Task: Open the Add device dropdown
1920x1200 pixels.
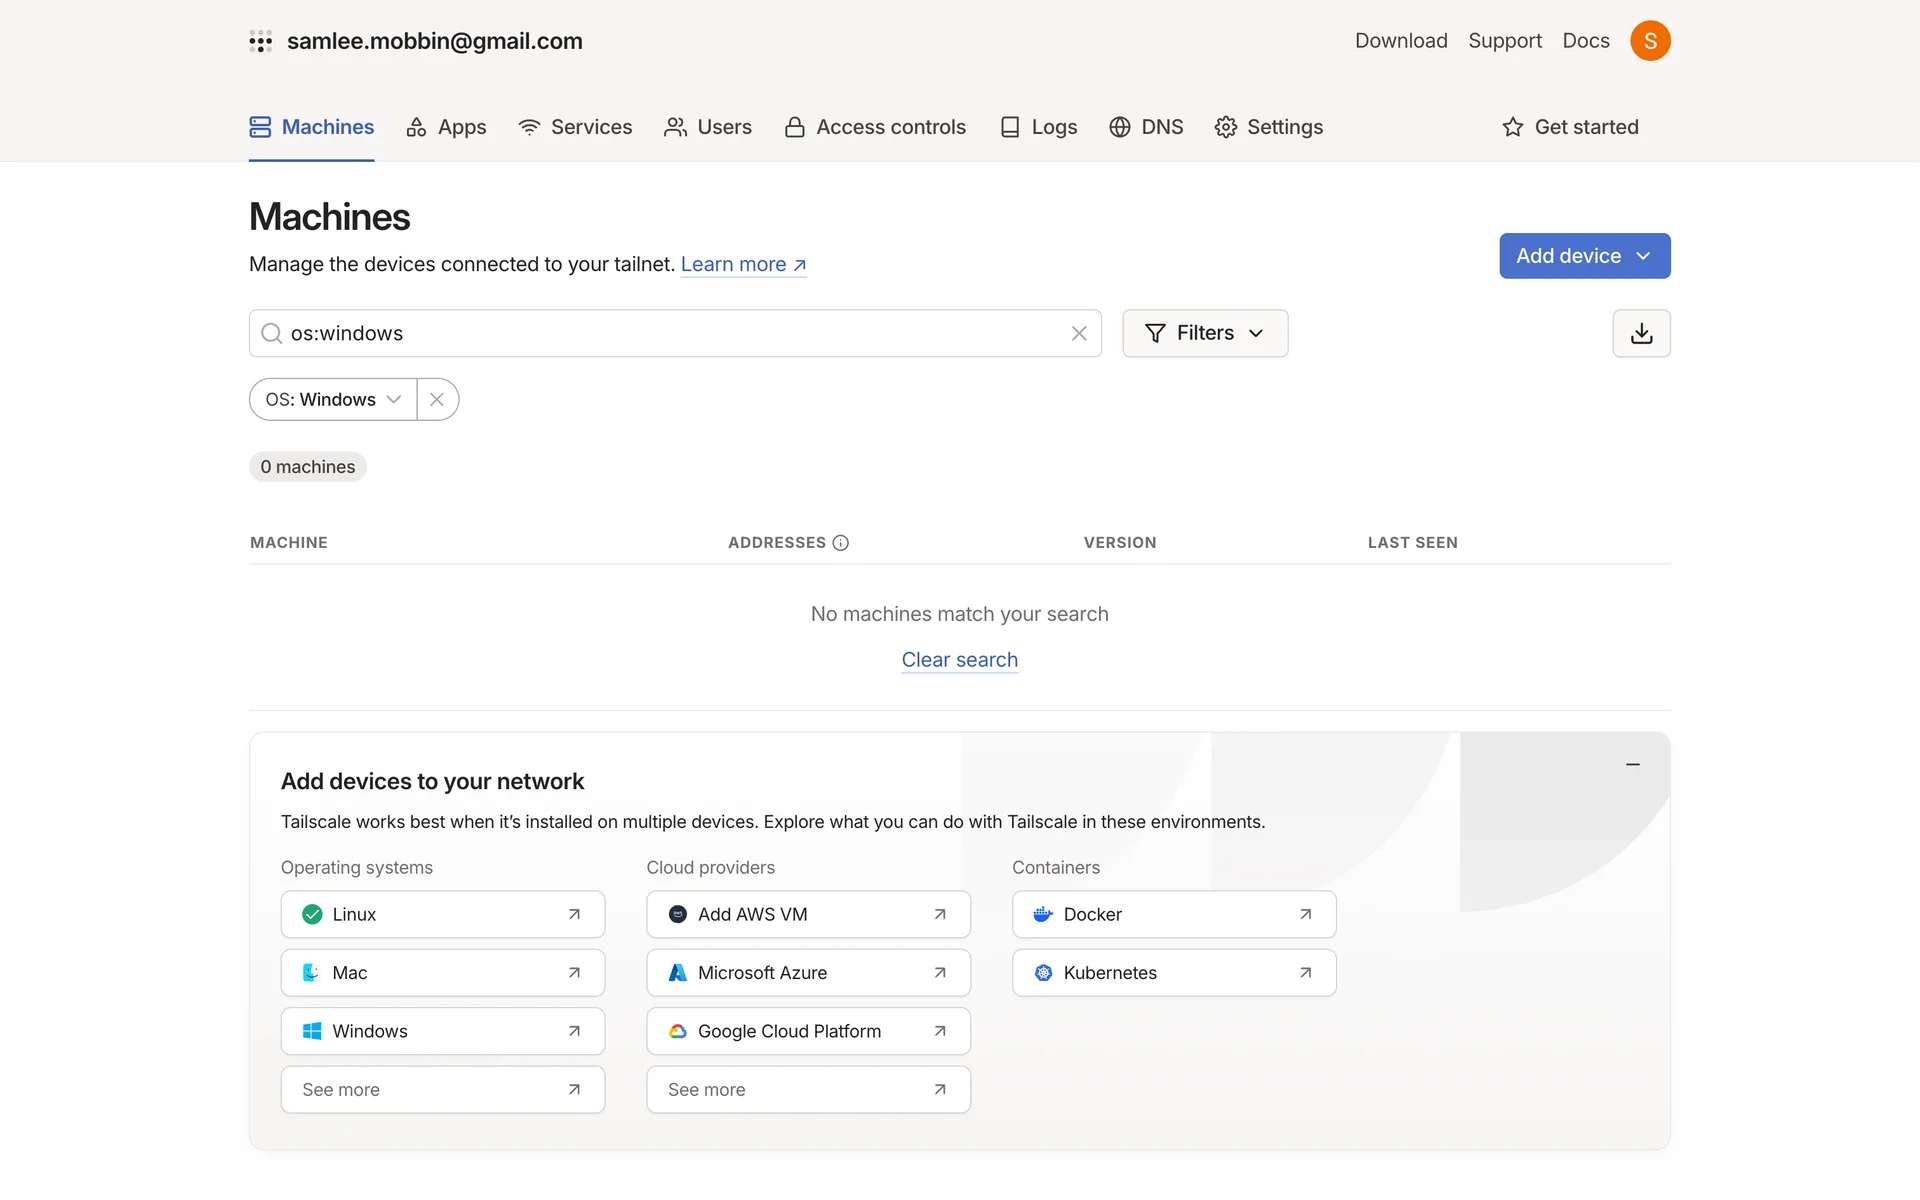Action: (1584, 256)
